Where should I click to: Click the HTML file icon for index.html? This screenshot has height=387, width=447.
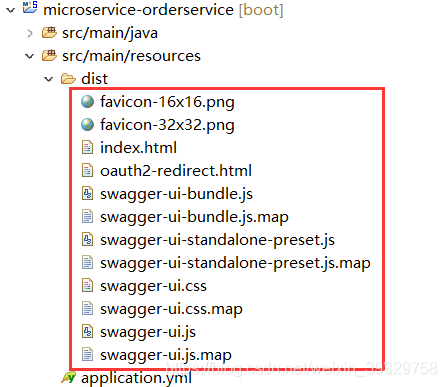point(87,148)
